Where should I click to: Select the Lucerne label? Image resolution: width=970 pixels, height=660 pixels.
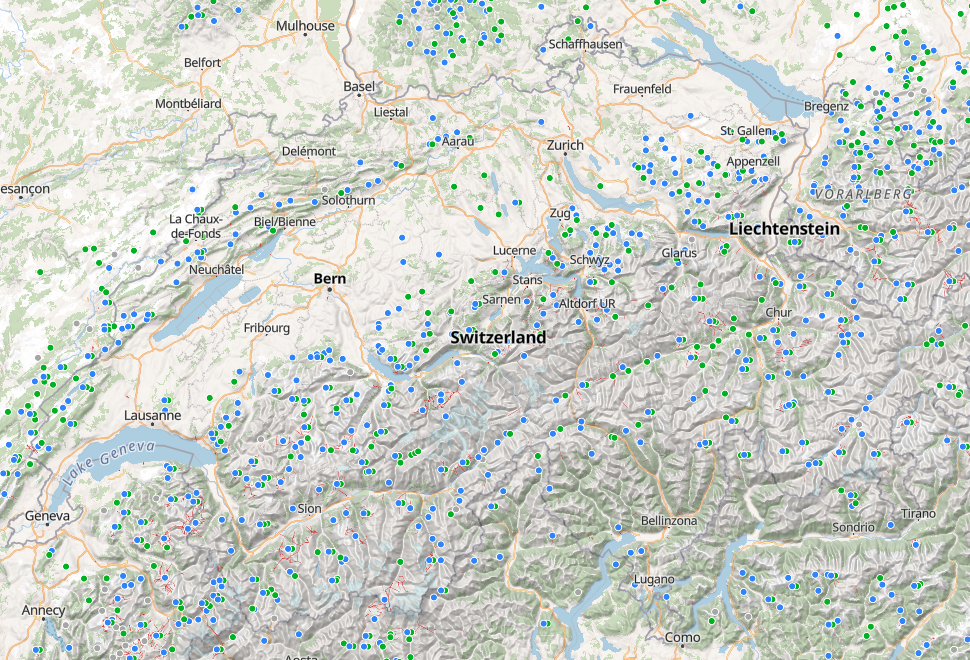(514, 250)
